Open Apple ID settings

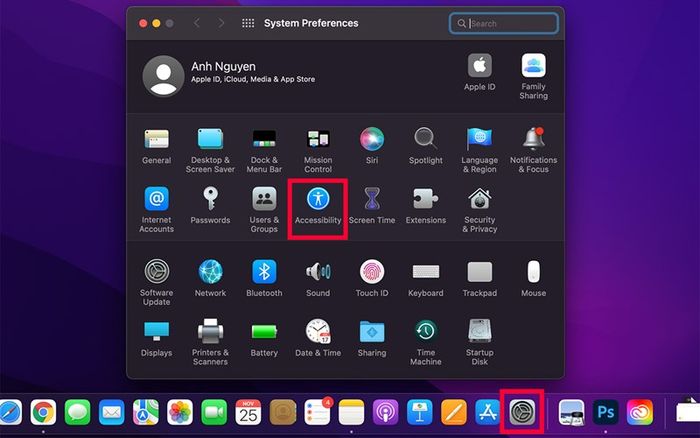[x=479, y=73]
